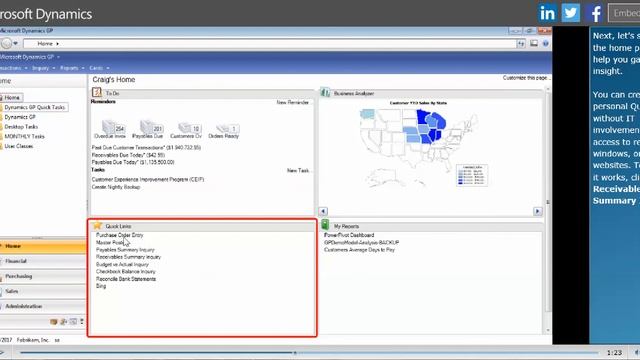Screen dimensions: 640x360
Task: Click the map chart legend box
Action: [x=472, y=175]
